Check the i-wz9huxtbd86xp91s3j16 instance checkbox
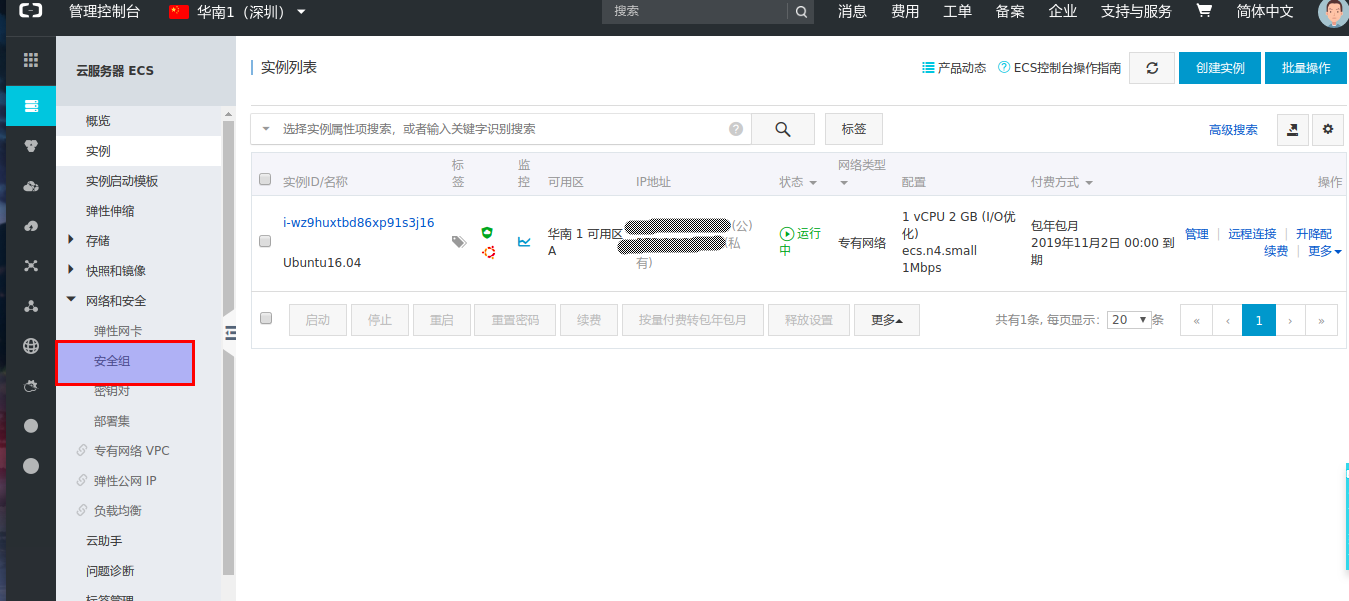The width and height of the screenshot is (1349, 601). tap(265, 241)
